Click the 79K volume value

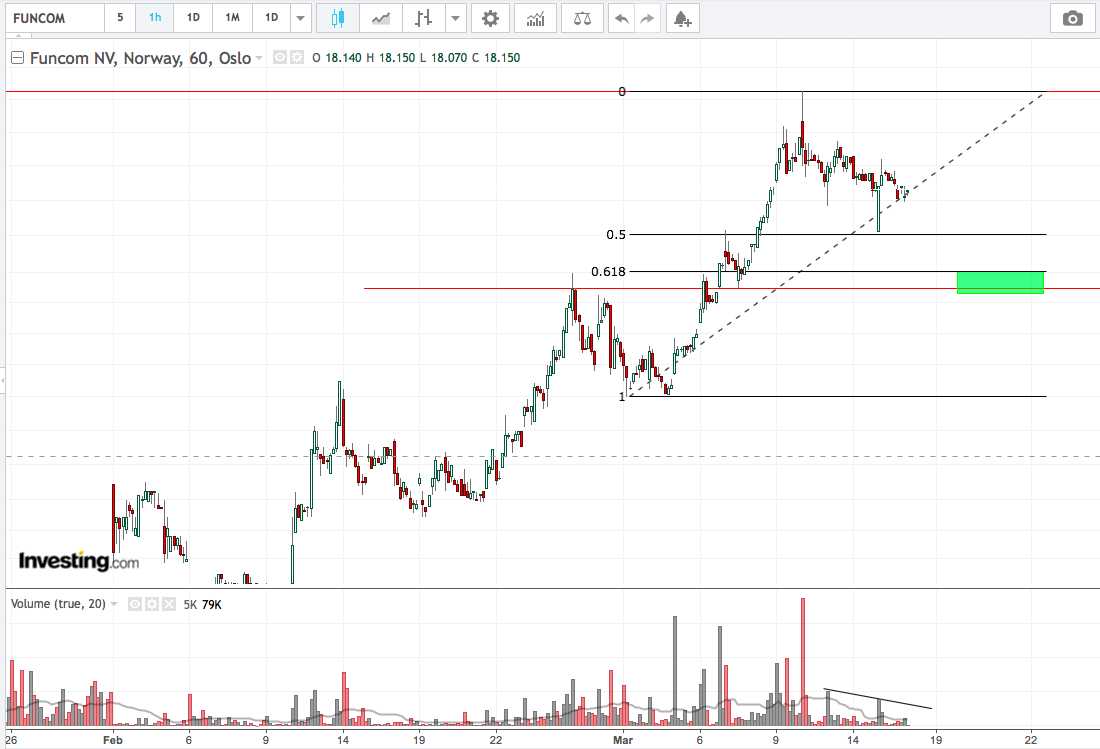212,605
